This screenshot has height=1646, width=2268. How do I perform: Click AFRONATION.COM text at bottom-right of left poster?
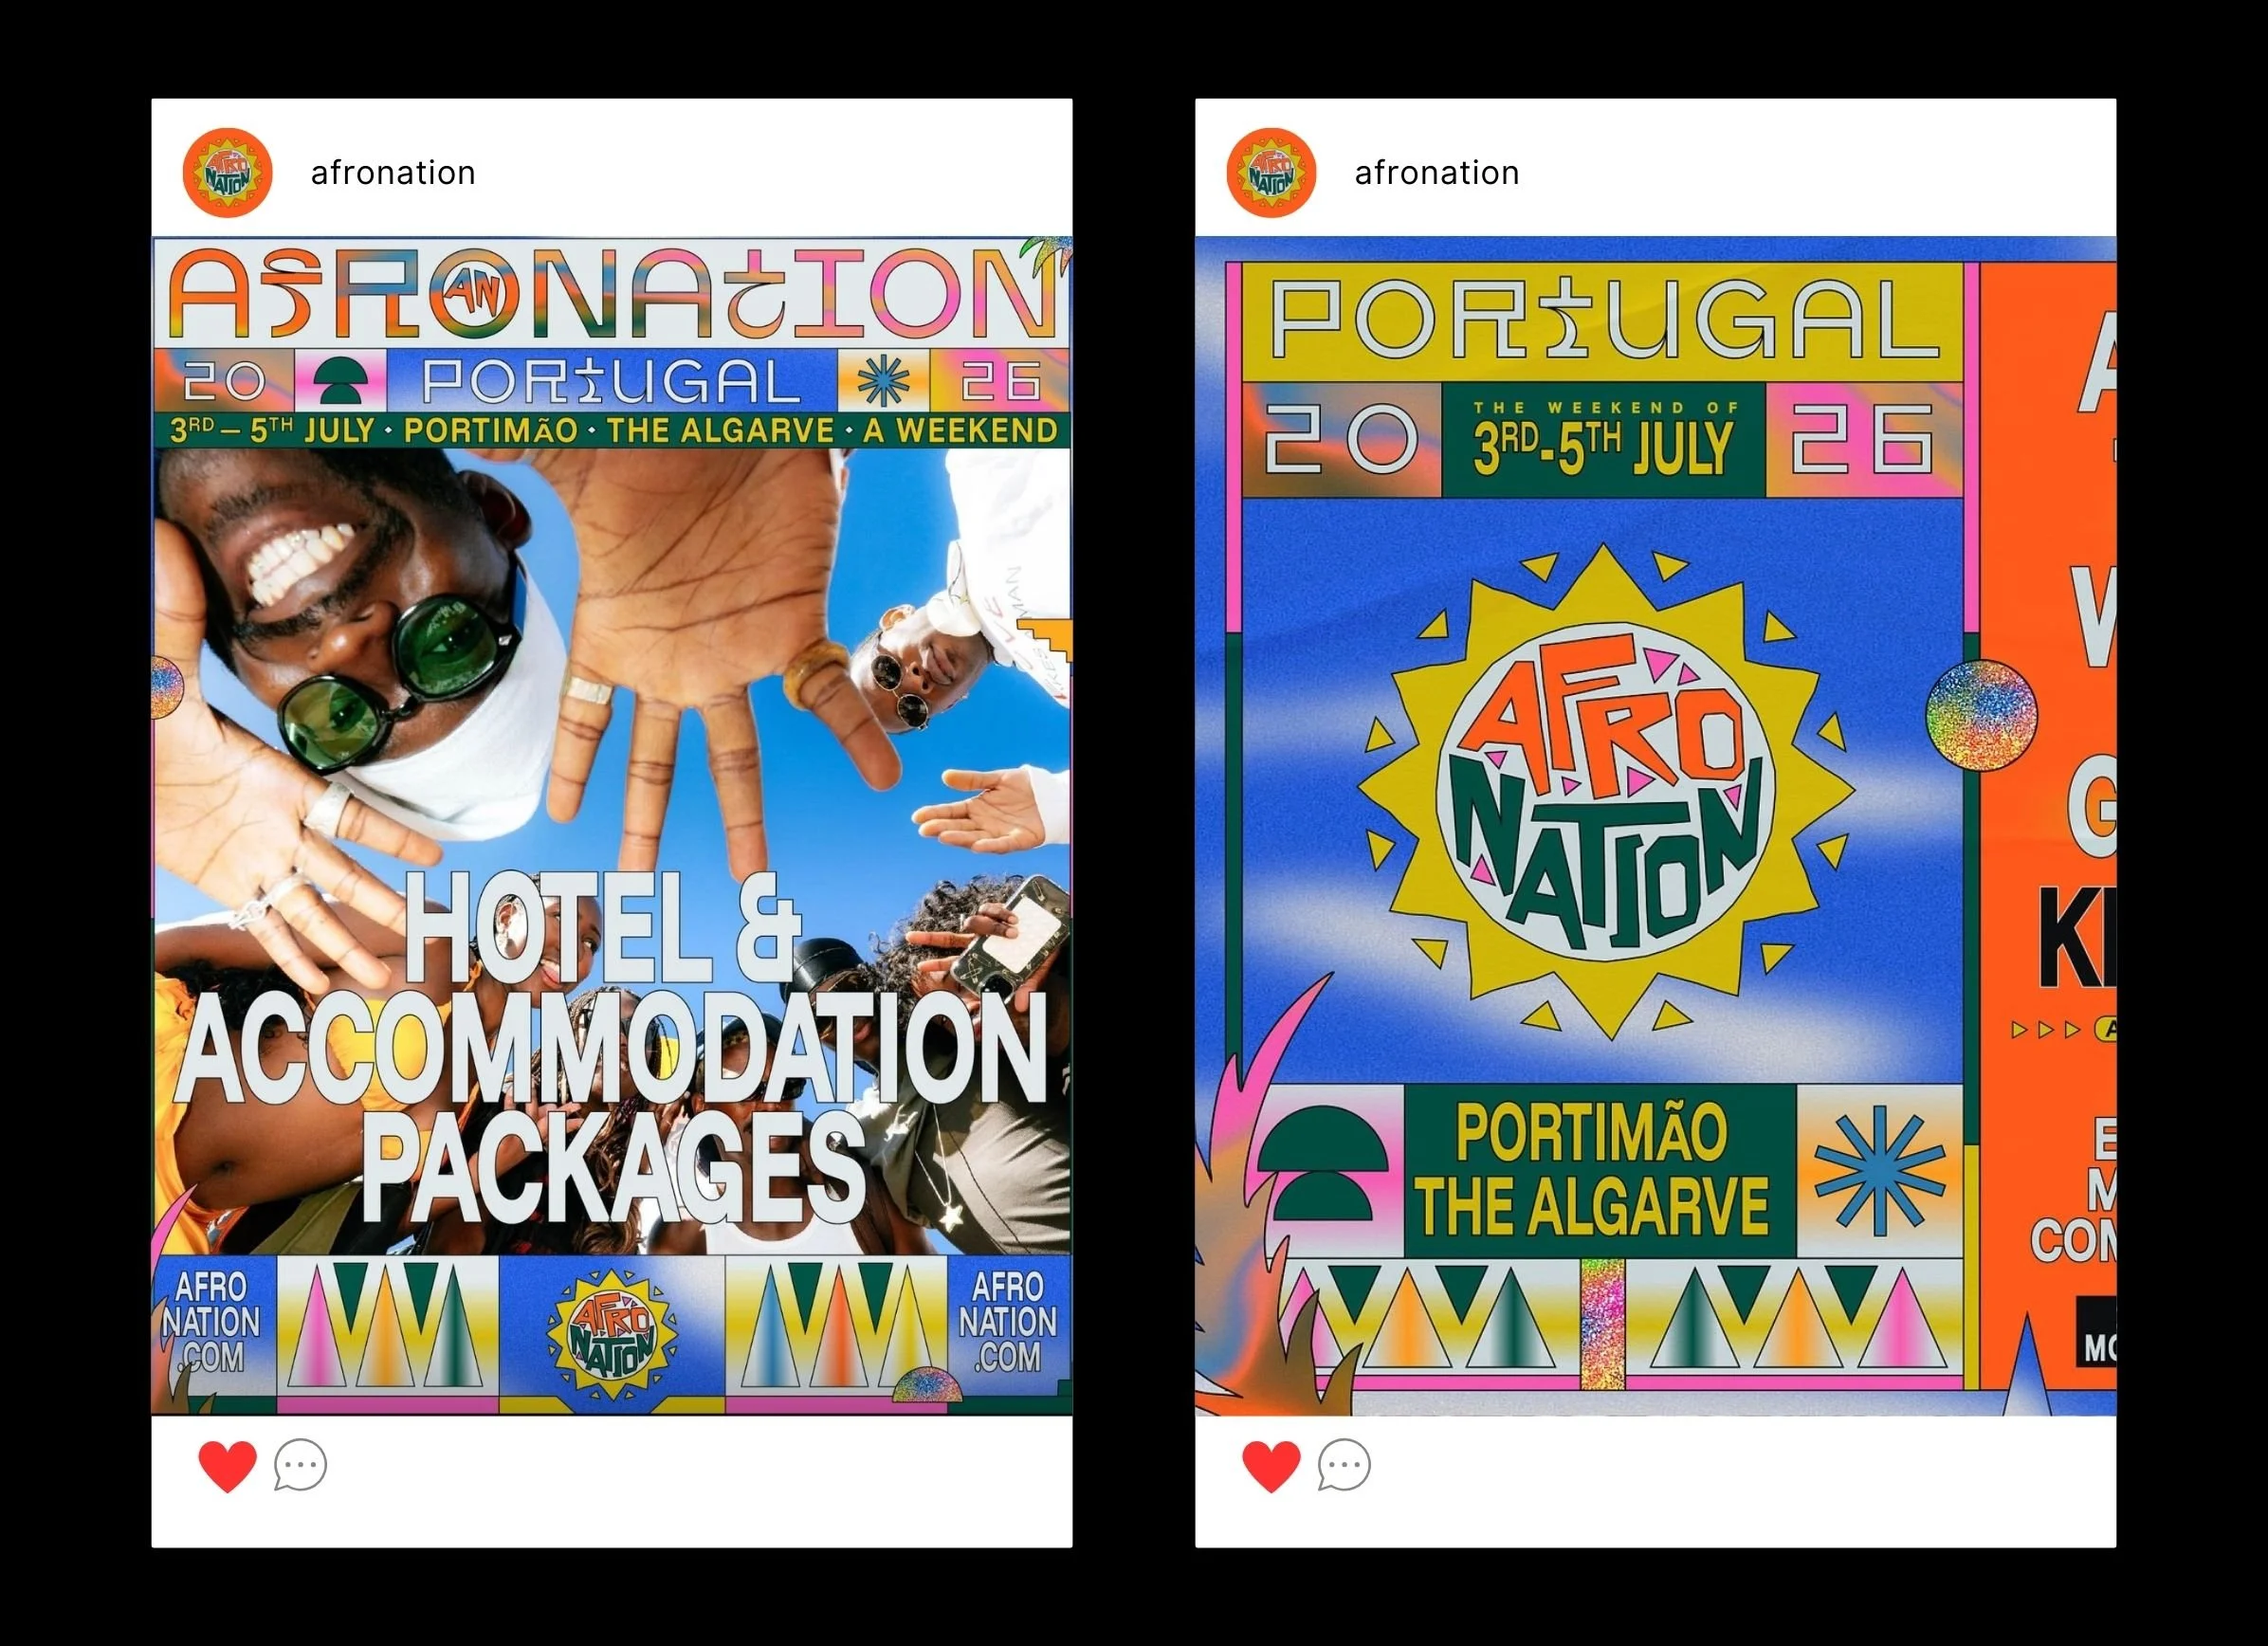tap(1007, 1323)
